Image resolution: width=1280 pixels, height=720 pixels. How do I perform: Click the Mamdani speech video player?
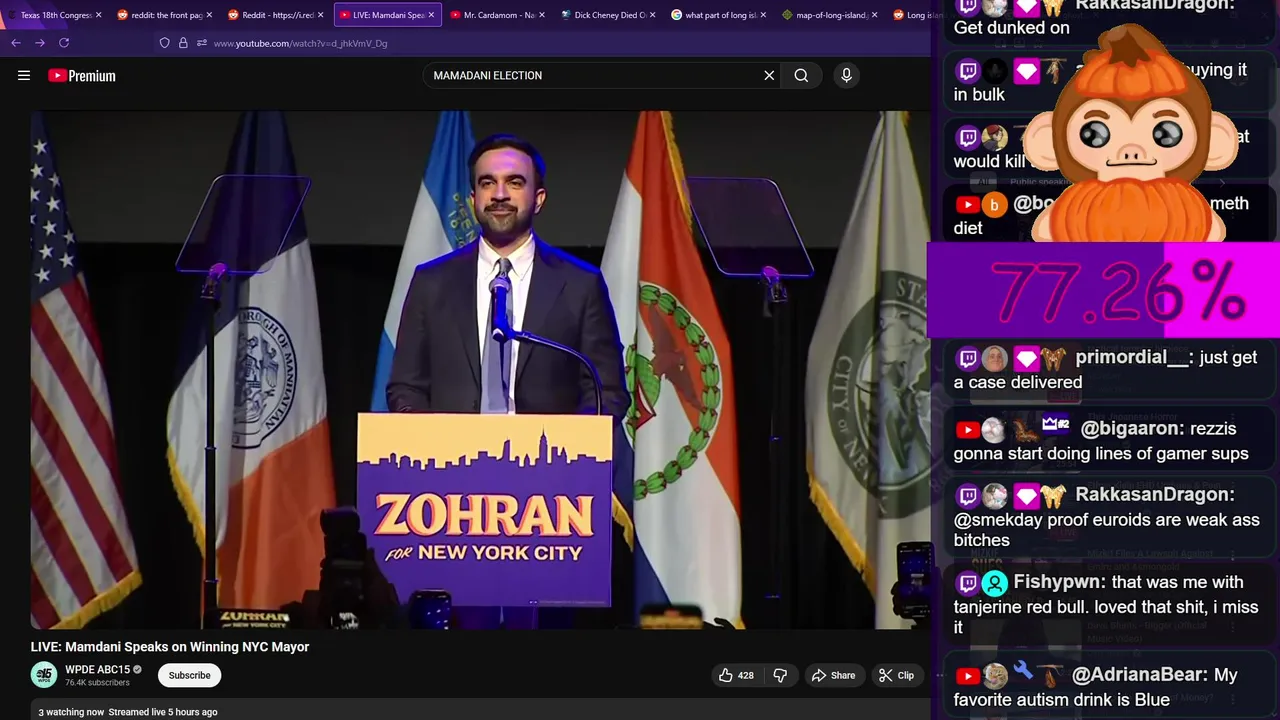coord(478,370)
